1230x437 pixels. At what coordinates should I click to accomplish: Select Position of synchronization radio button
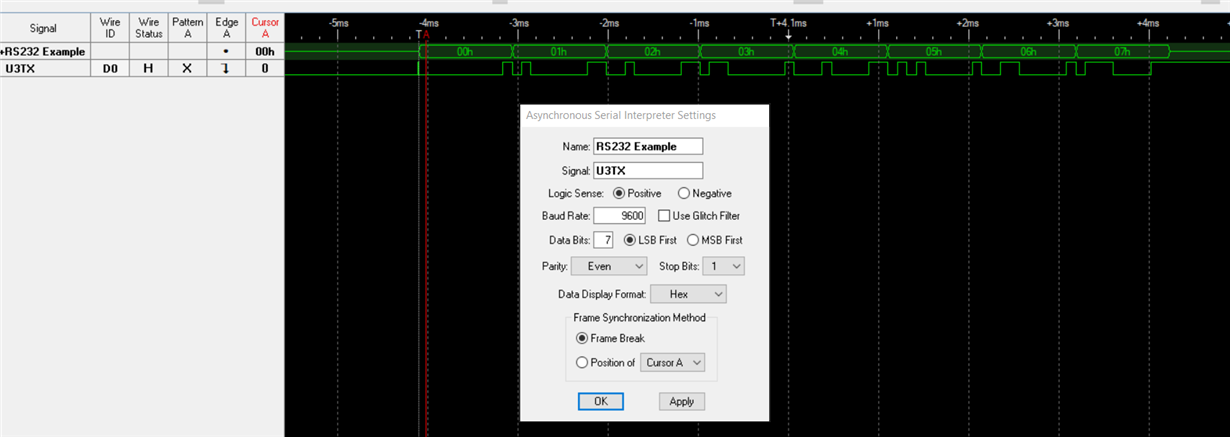(x=582, y=362)
